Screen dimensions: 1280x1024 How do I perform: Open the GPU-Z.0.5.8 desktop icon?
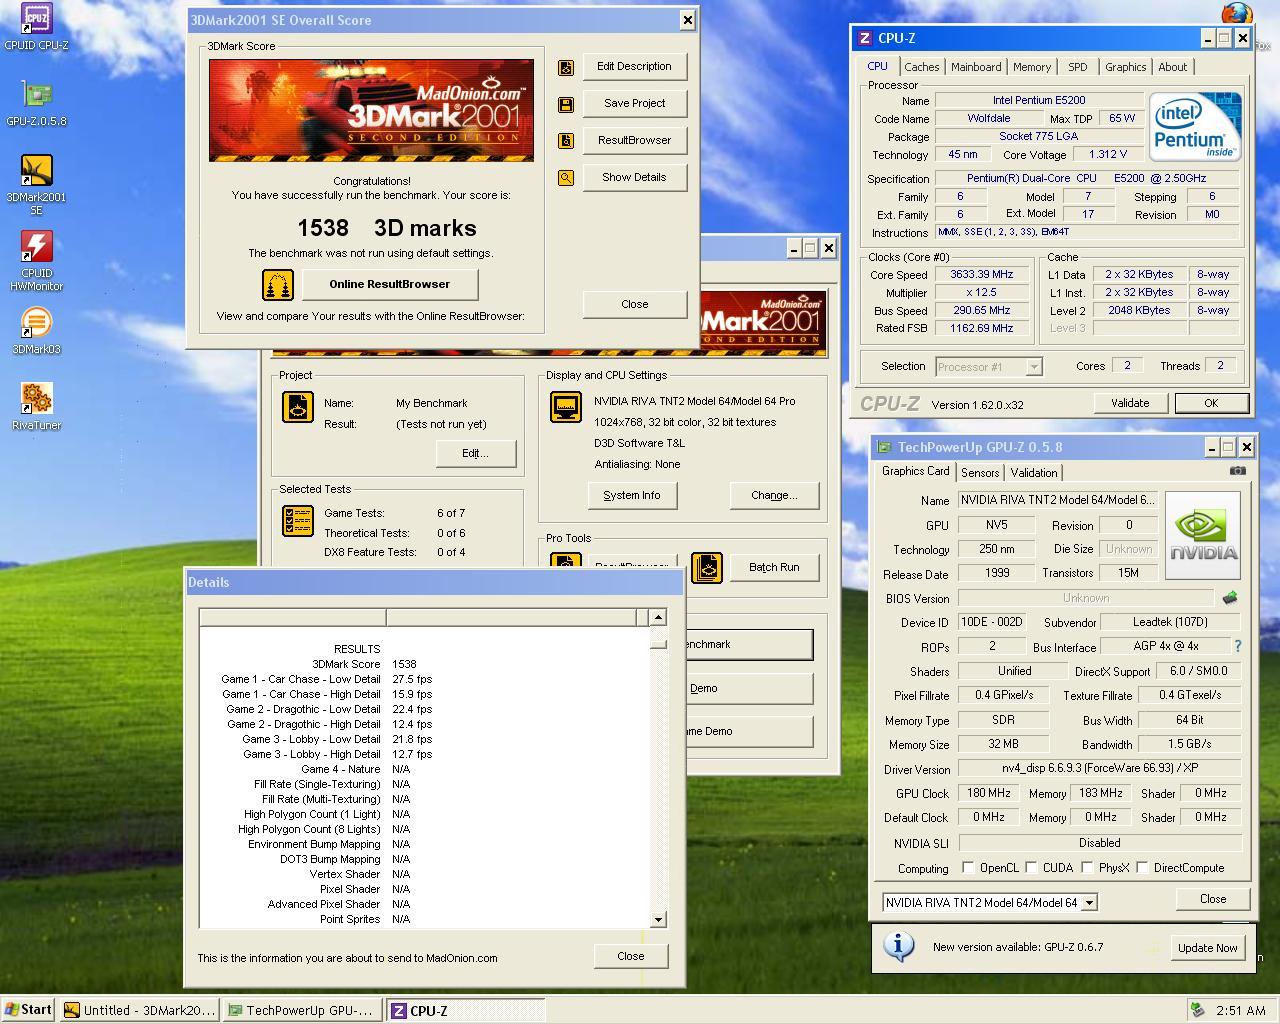(36, 95)
